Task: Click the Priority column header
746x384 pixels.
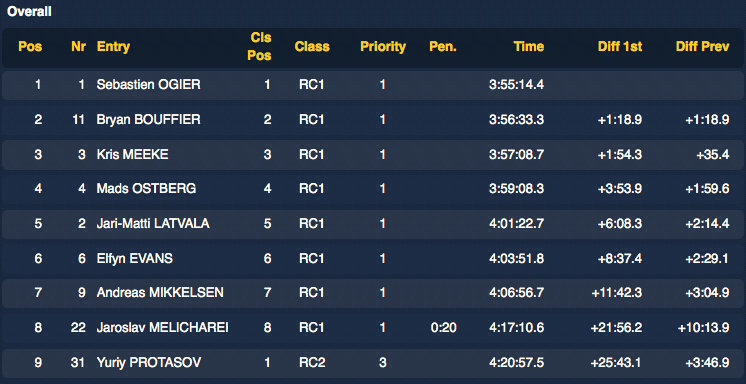Action: point(383,47)
